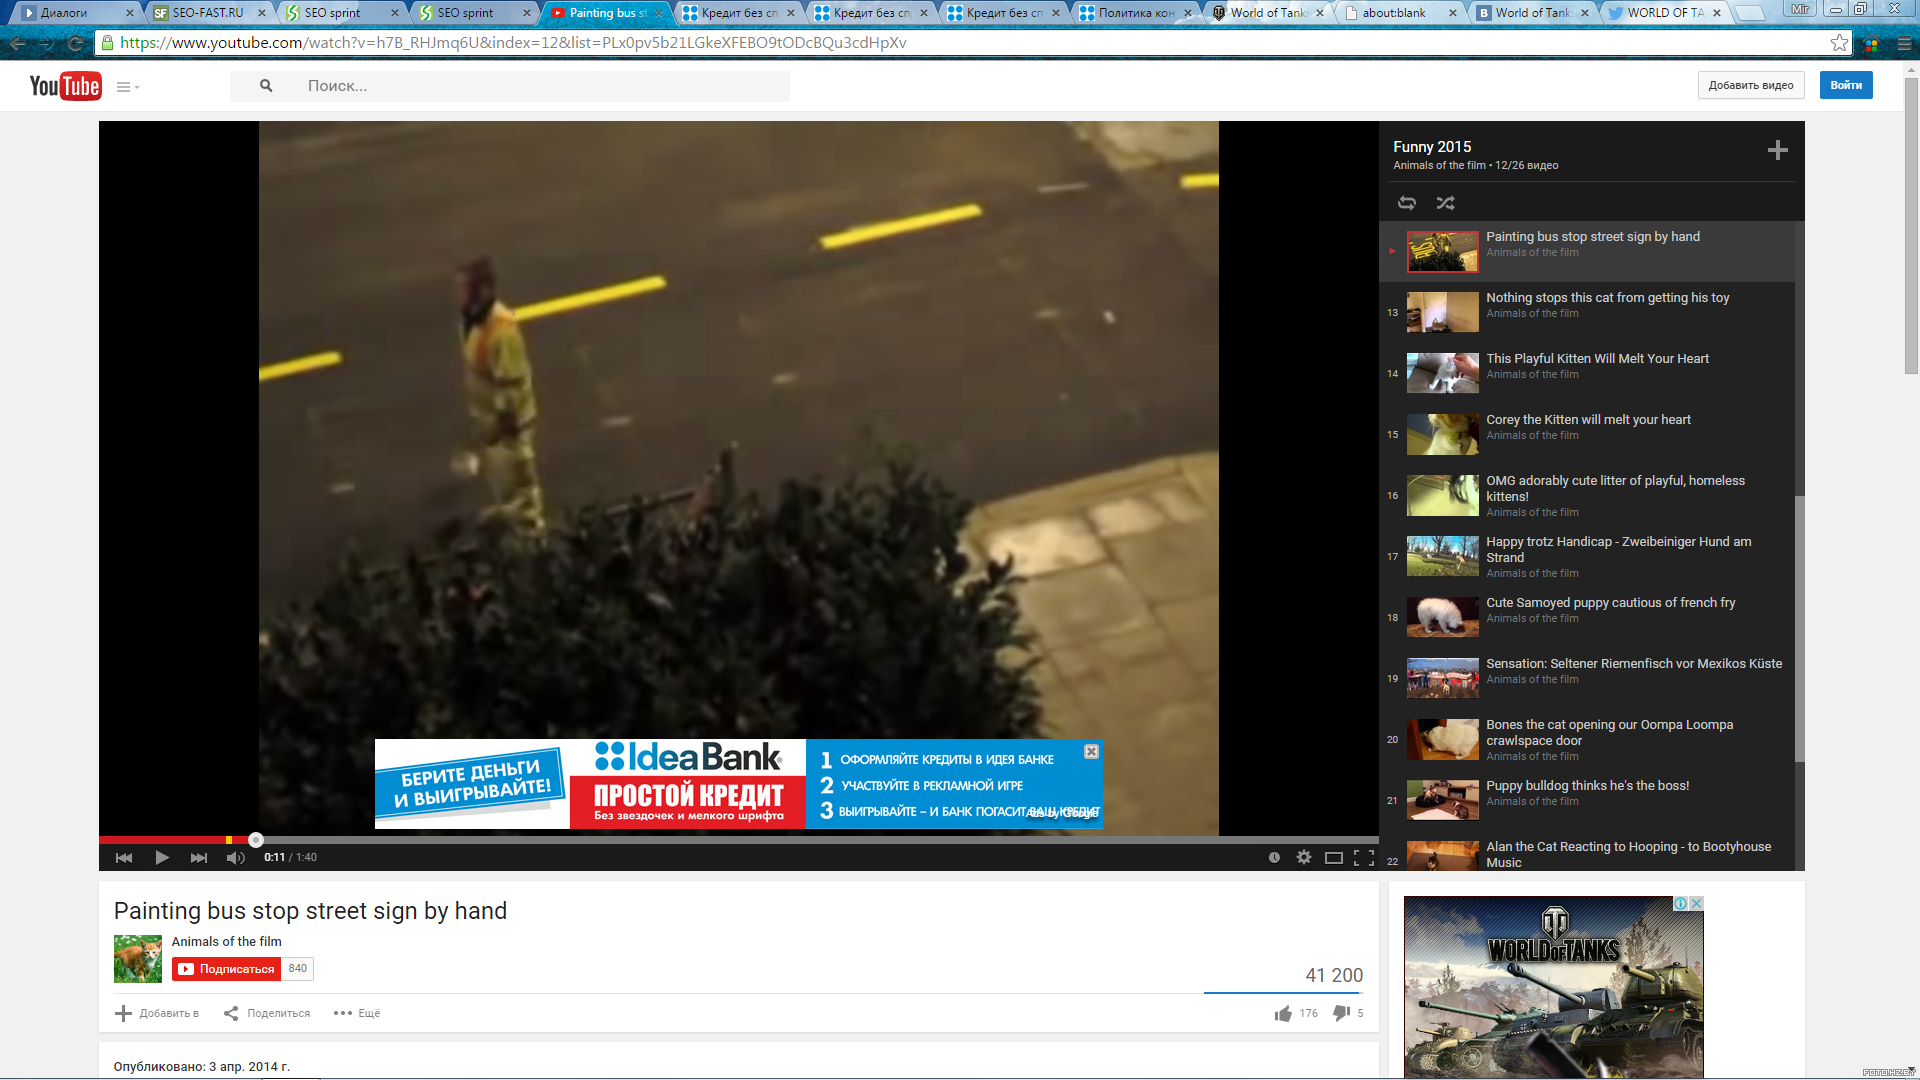Click the IdeaBank banner ad
The height and width of the screenshot is (1080, 1920).
click(738, 784)
